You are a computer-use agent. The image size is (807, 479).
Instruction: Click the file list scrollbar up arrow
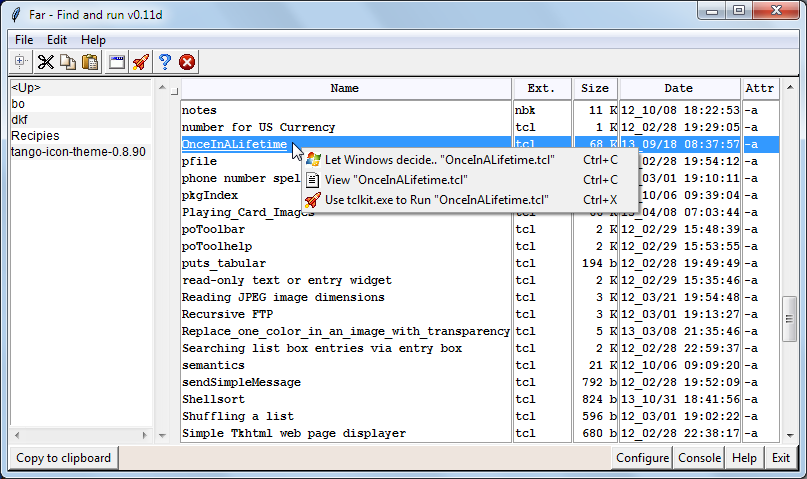click(x=790, y=88)
